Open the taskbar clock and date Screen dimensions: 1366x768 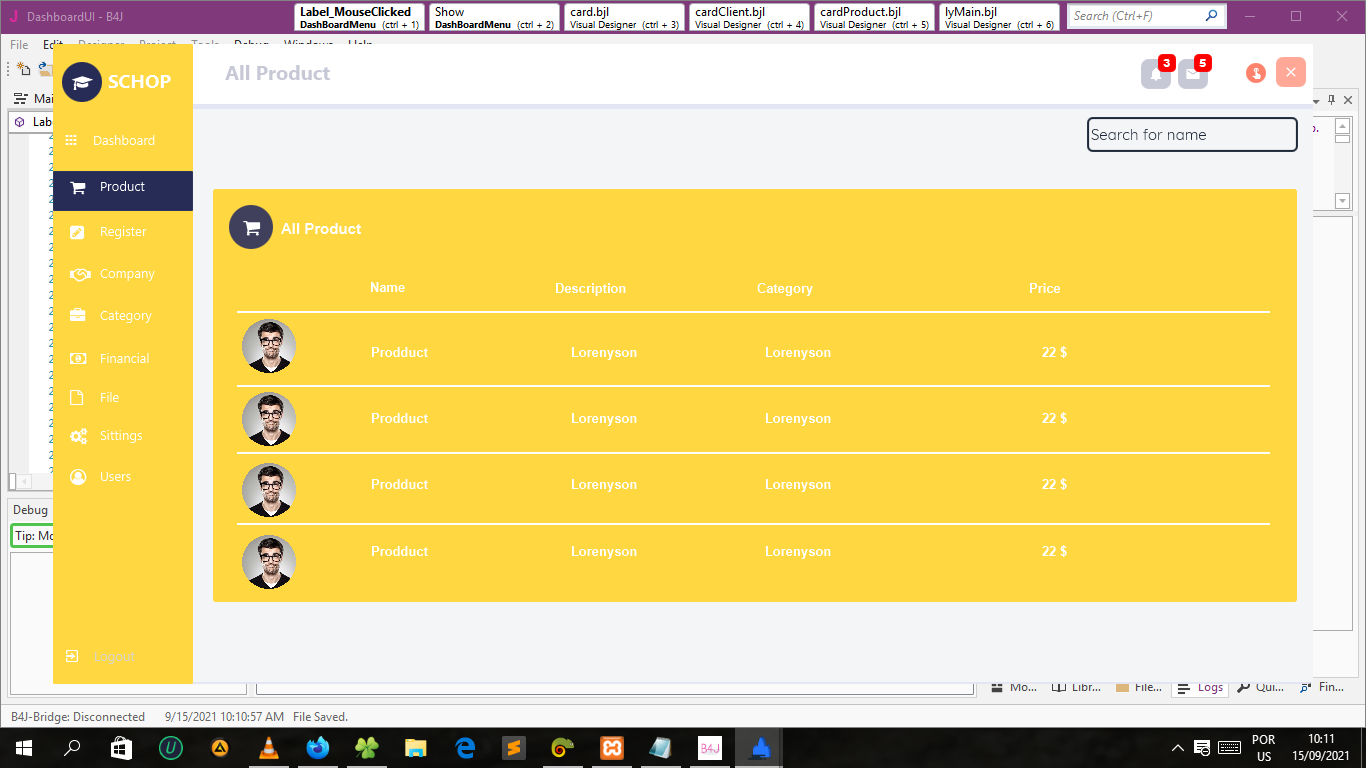[x=1321, y=748]
